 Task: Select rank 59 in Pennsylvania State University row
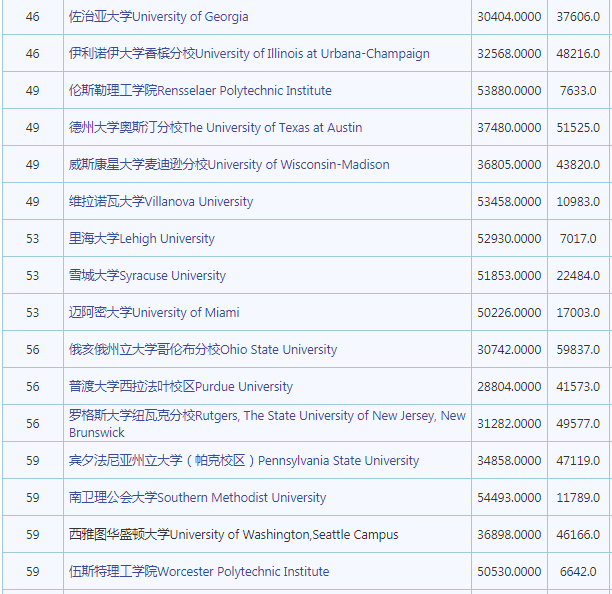33,461
